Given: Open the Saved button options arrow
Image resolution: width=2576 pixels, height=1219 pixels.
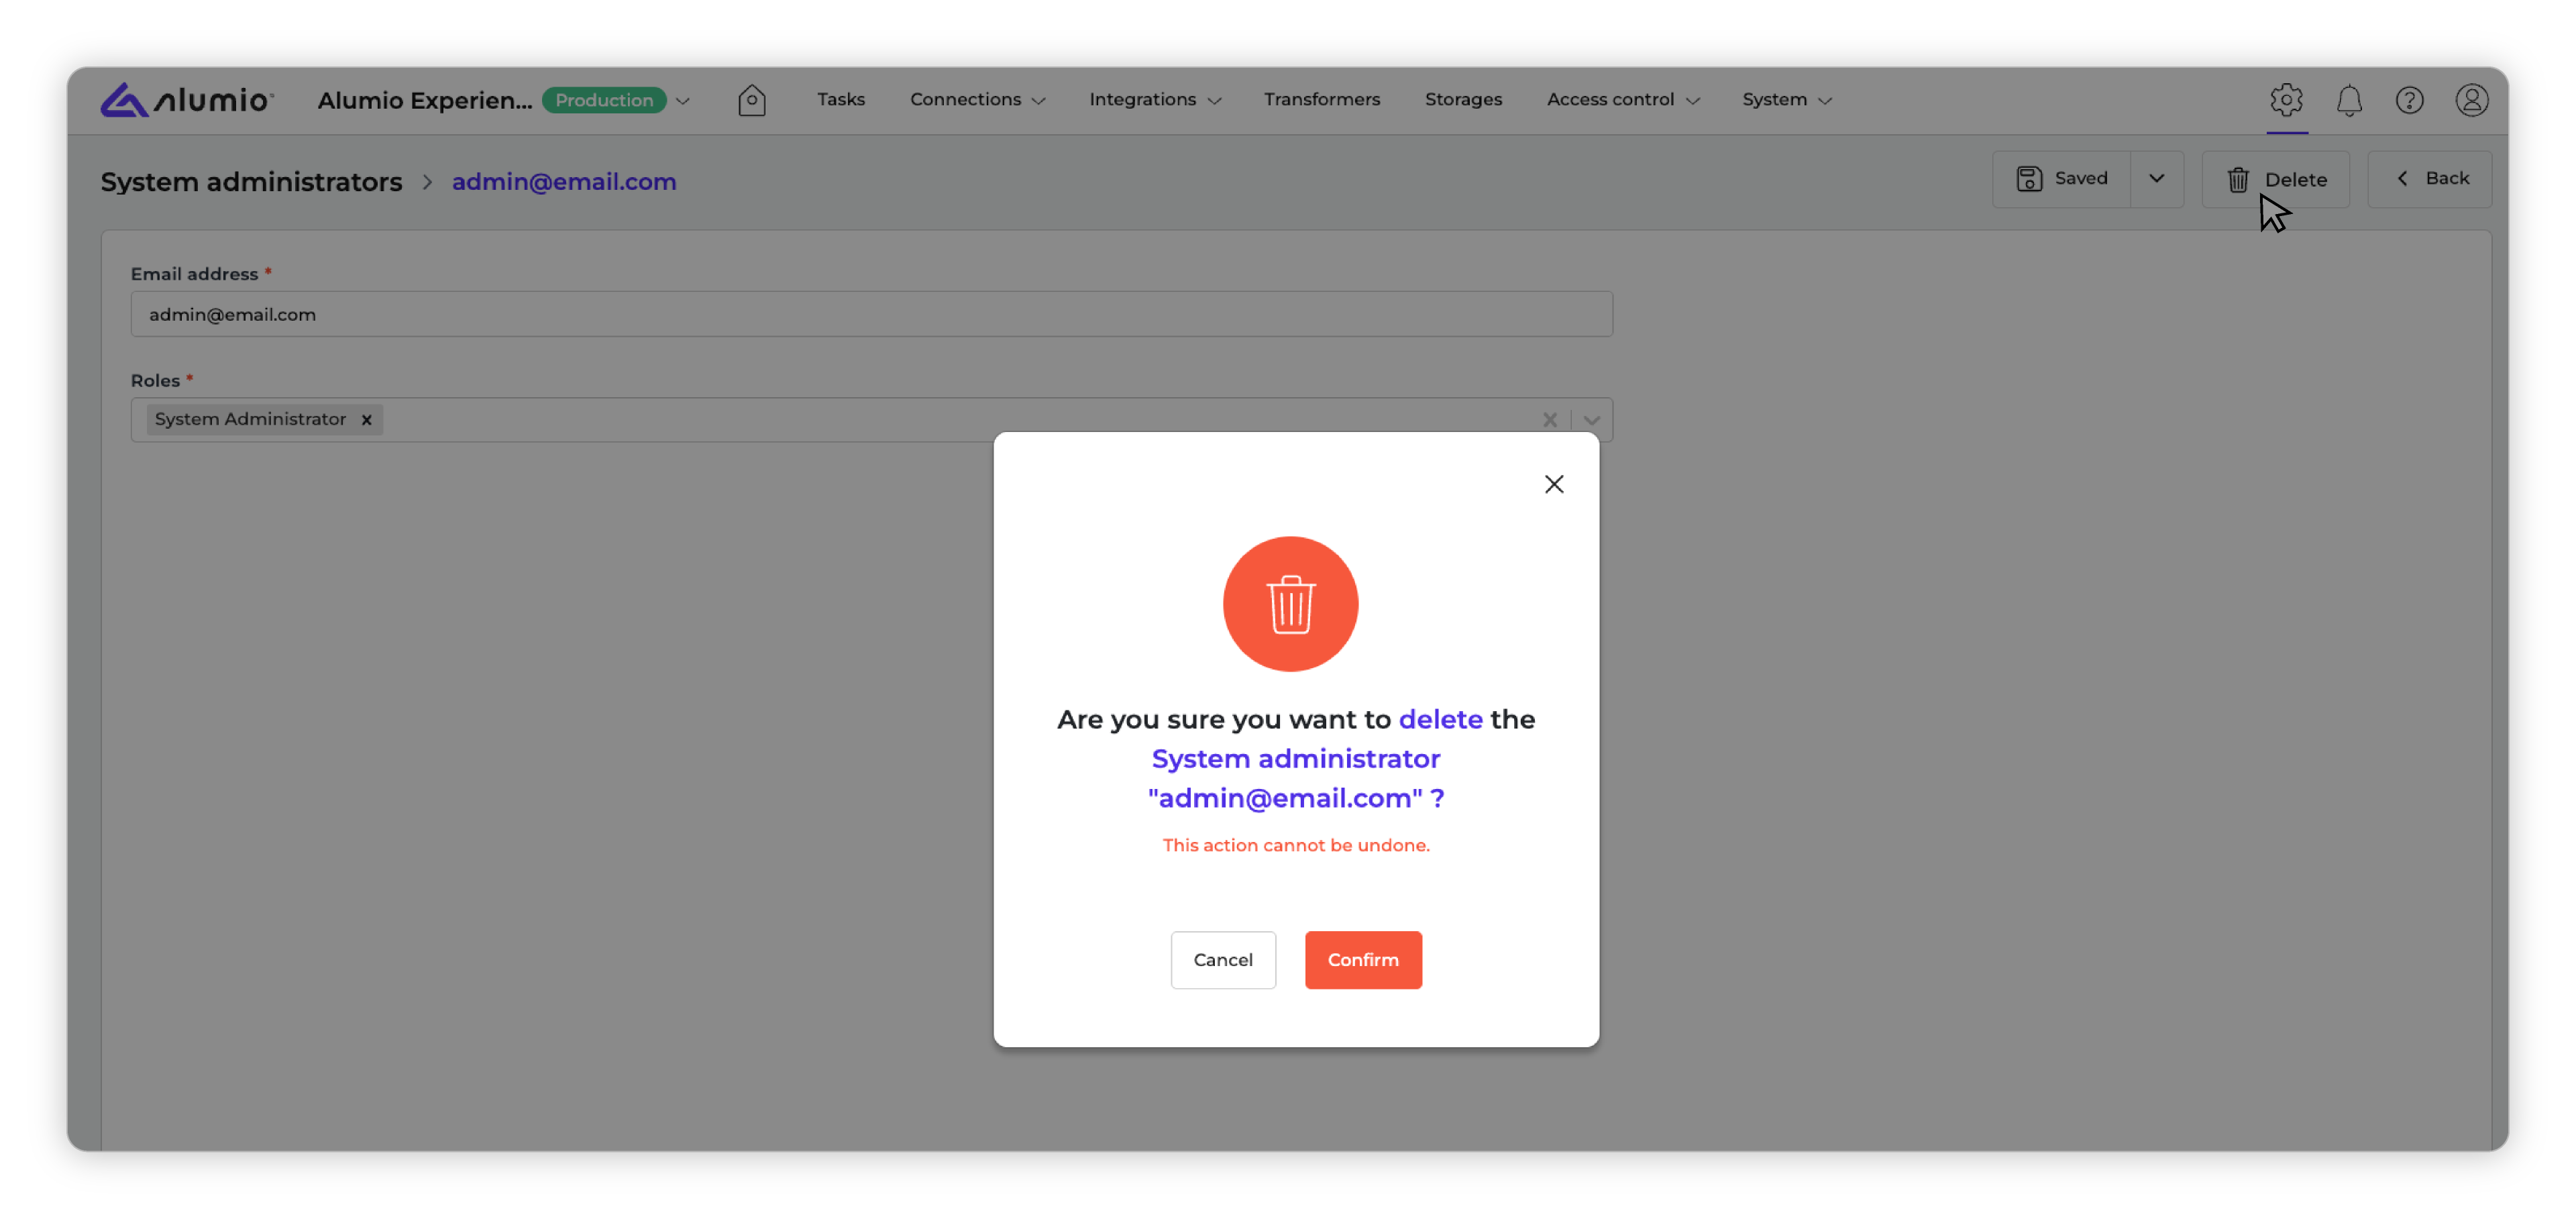Looking at the screenshot, I should tap(2156, 179).
